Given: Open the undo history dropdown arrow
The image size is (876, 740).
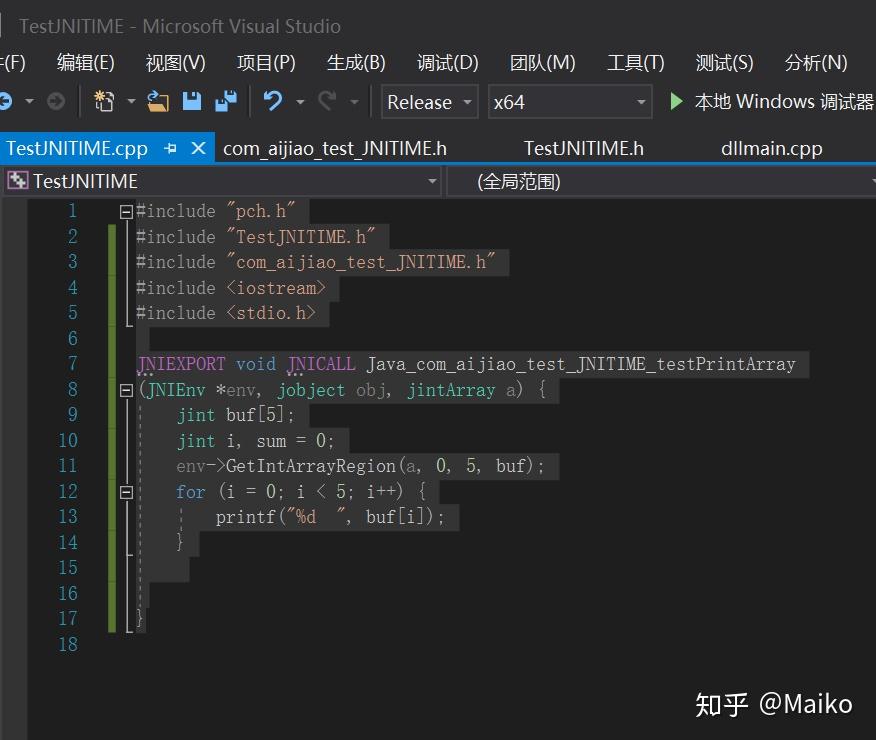Looking at the screenshot, I should 300,101.
